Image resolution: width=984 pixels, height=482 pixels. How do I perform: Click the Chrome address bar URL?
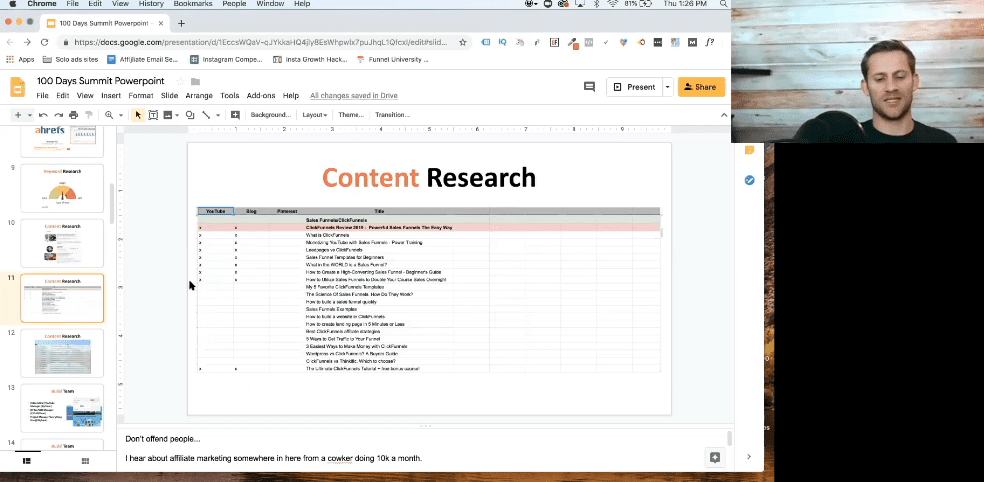260,42
